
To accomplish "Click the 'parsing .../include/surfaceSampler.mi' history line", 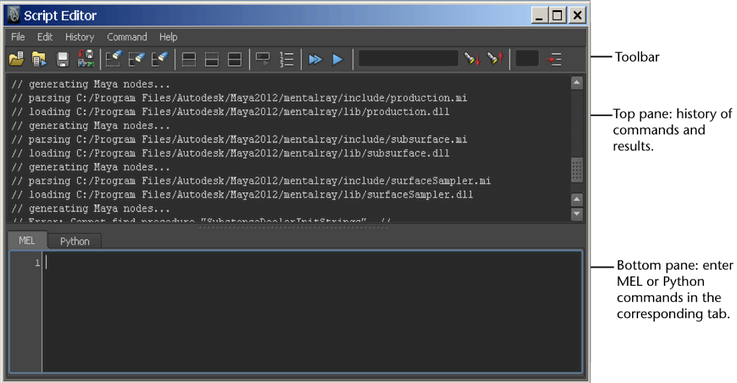I will 251,180.
